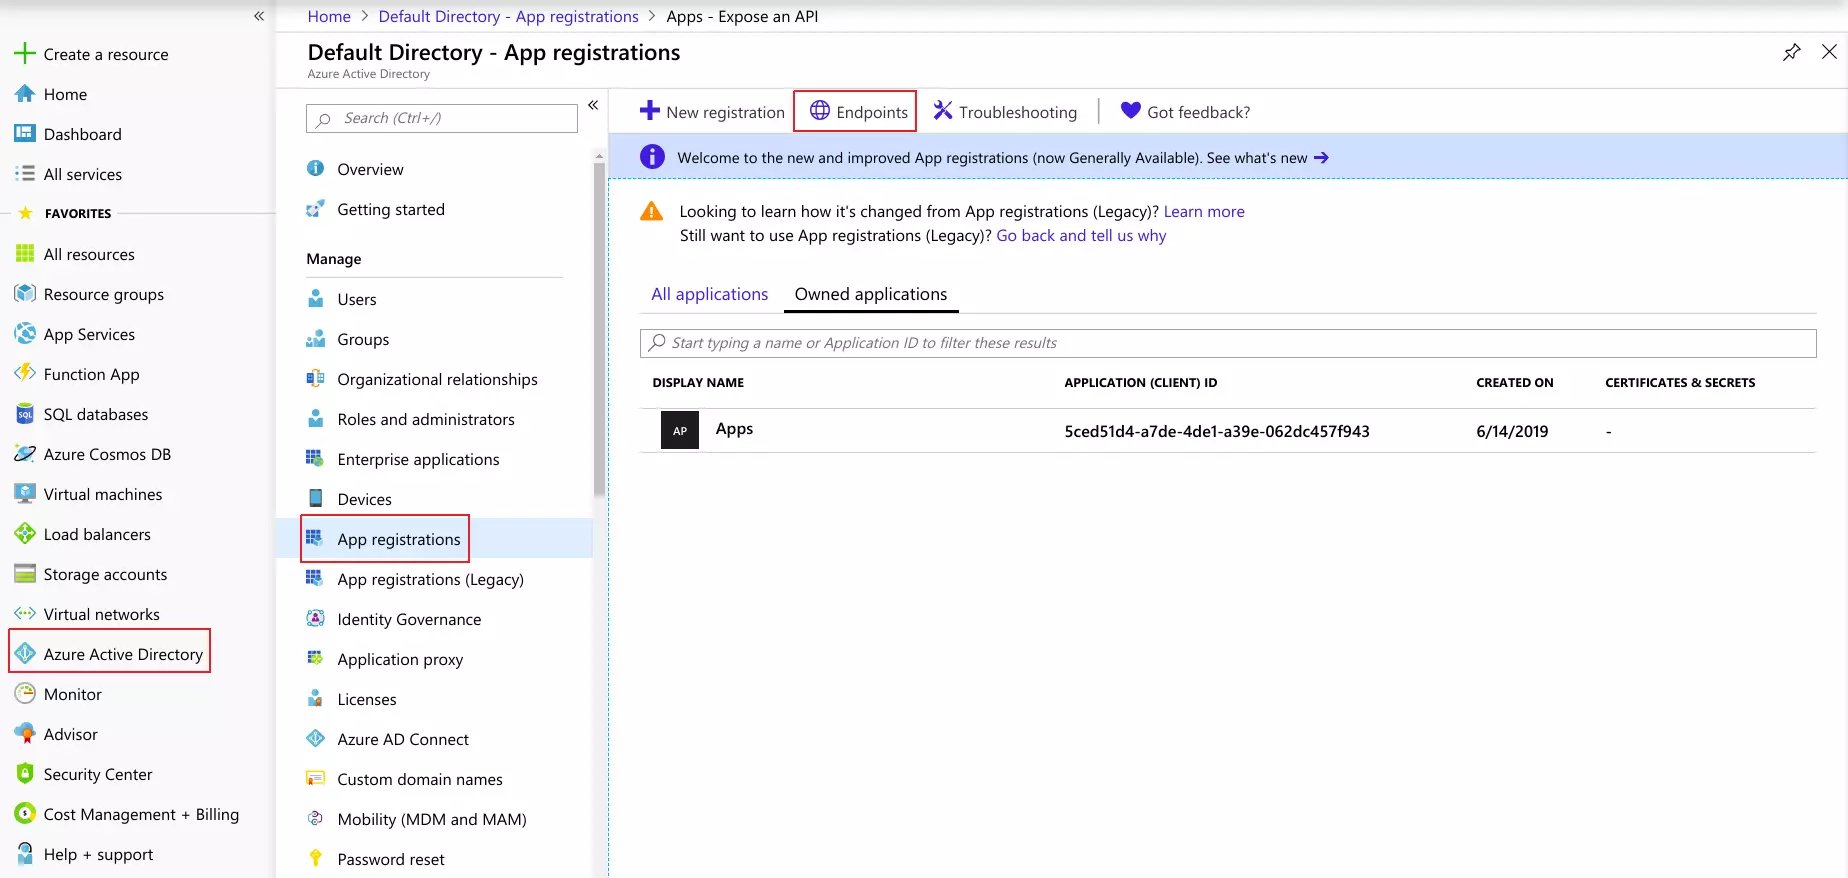Open Mobility (MDM and MAM)
This screenshot has width=1848, height=878.
(x=434, y=819)
